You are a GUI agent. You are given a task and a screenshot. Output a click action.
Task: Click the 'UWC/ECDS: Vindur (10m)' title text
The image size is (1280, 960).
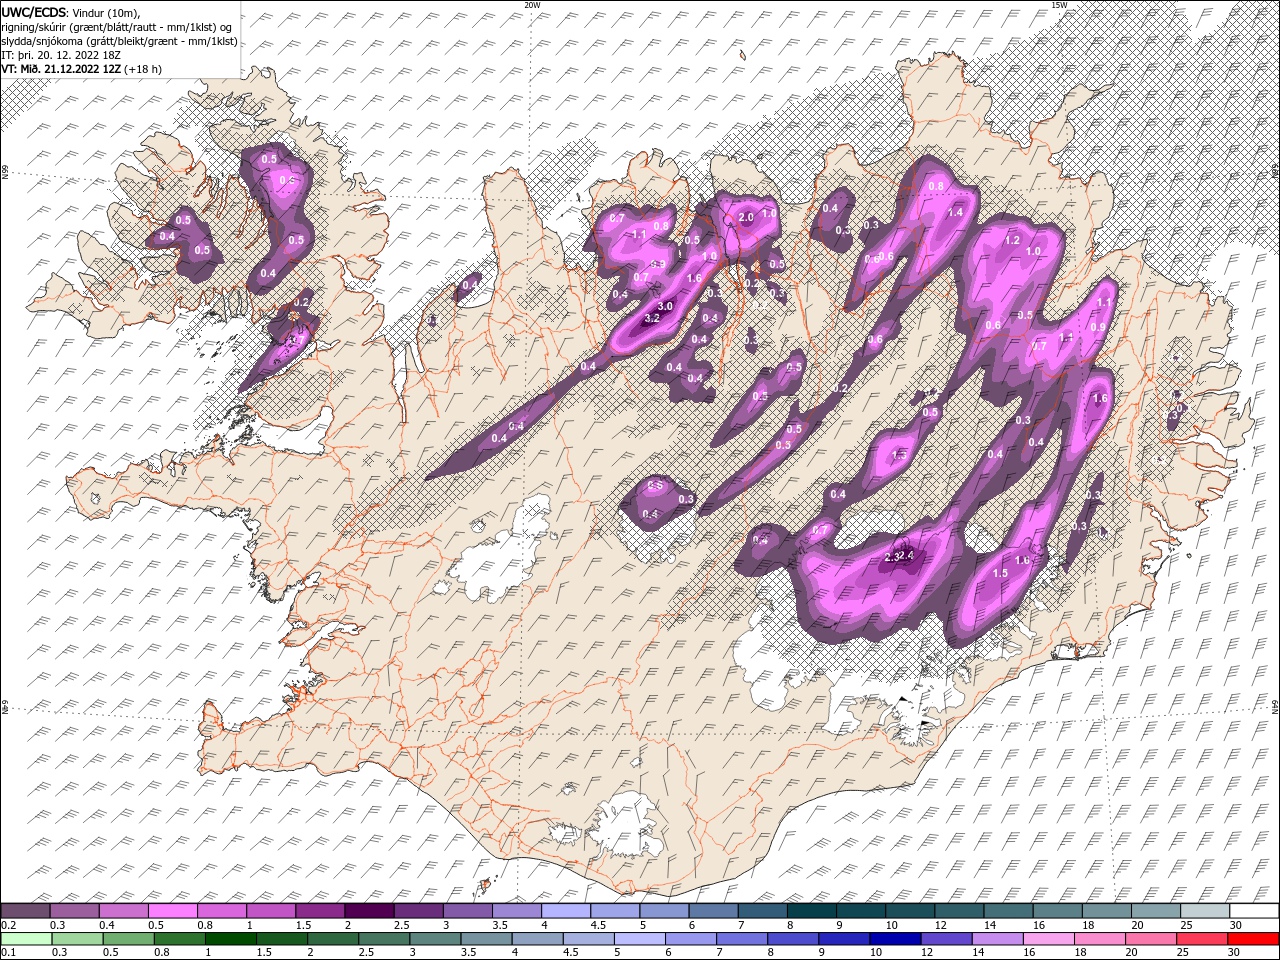(x=71, y=11)
